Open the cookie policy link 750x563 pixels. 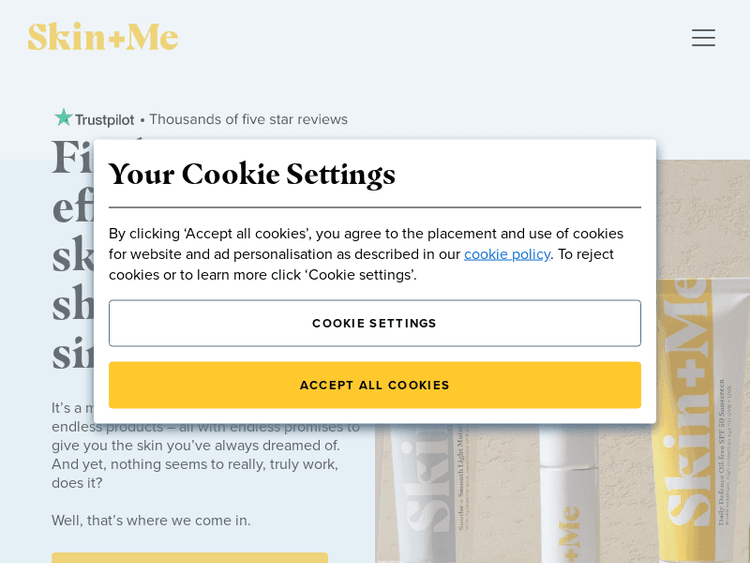click(506, 254)
